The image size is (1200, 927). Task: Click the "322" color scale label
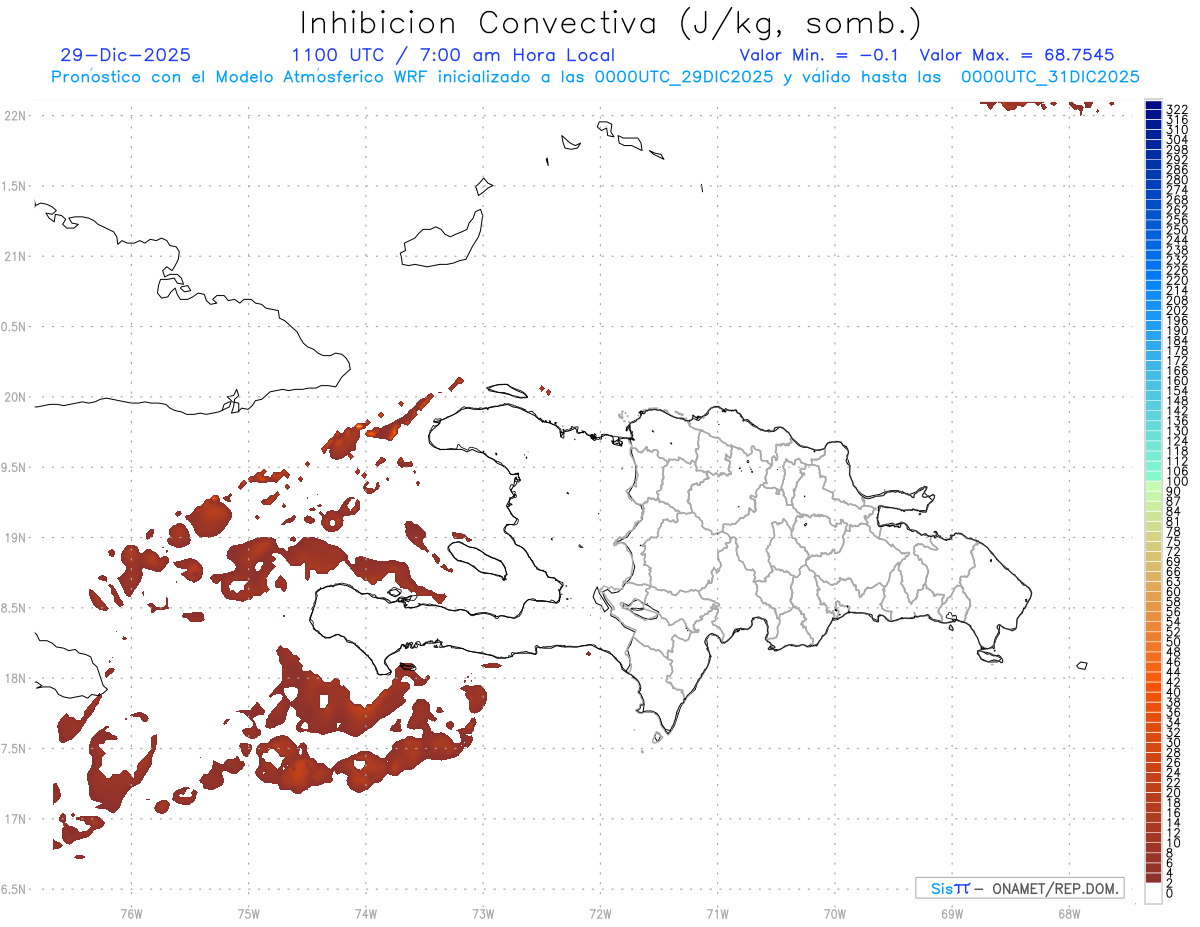click(1177, 109)
